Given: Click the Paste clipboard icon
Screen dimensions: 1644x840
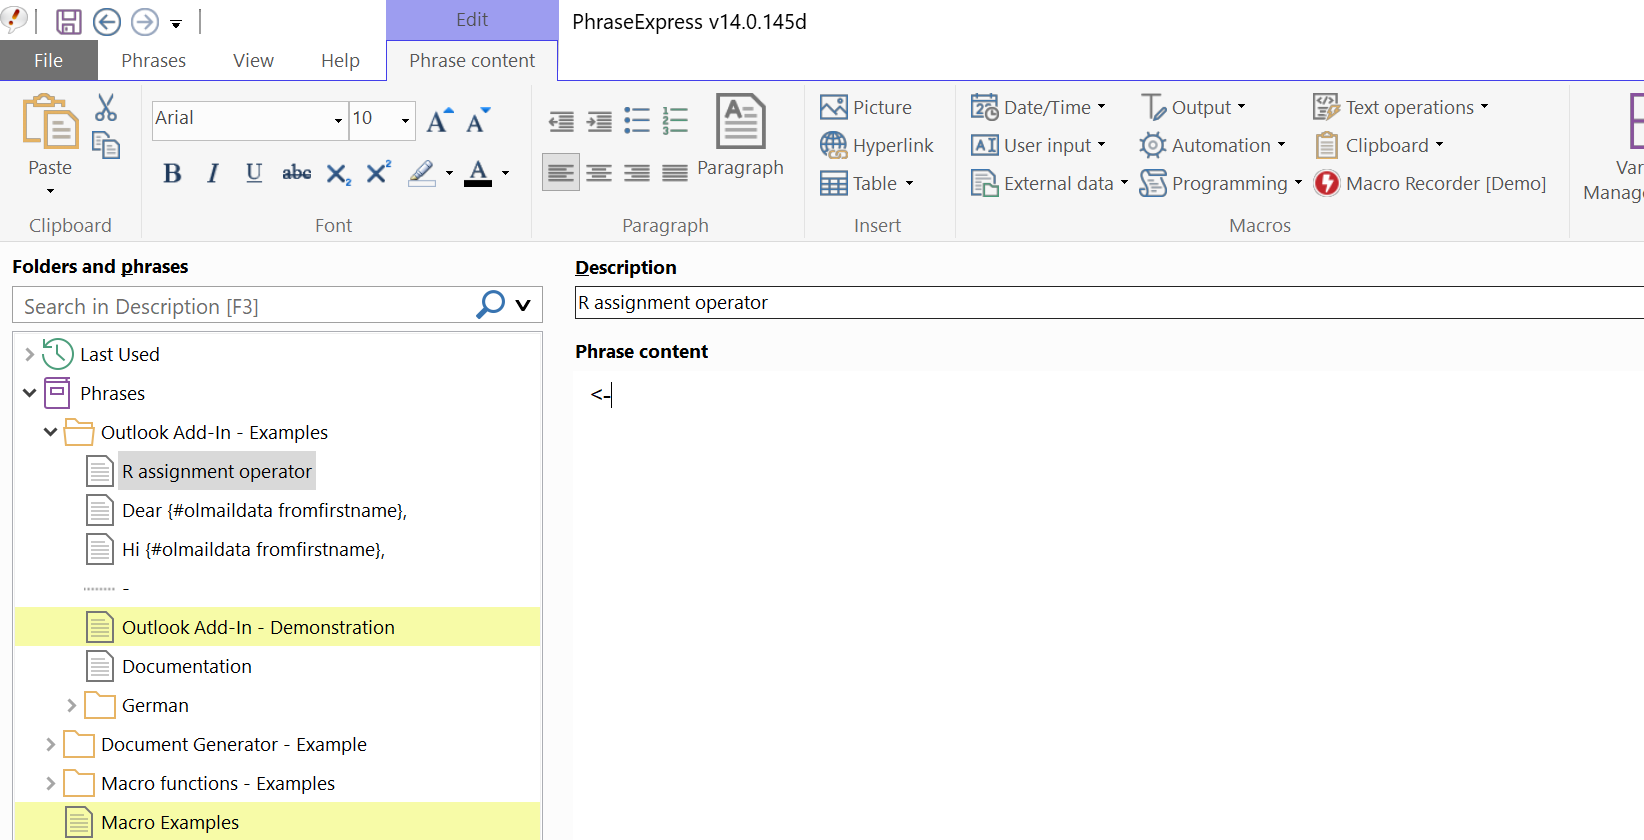Looking at the screenshot, I should pyautogui.click(x=50, y=122).
